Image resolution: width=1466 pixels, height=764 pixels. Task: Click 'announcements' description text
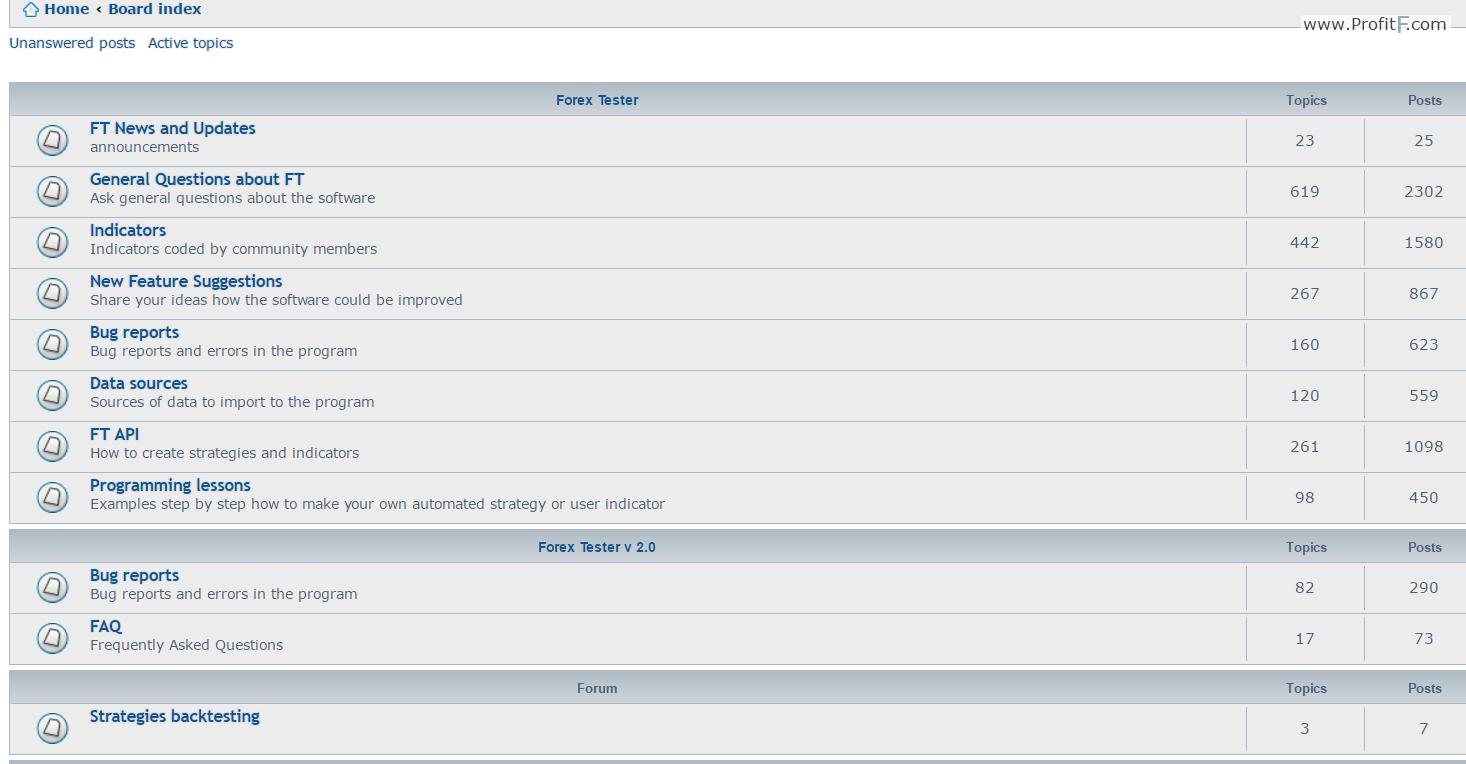(x=145, y=147)
